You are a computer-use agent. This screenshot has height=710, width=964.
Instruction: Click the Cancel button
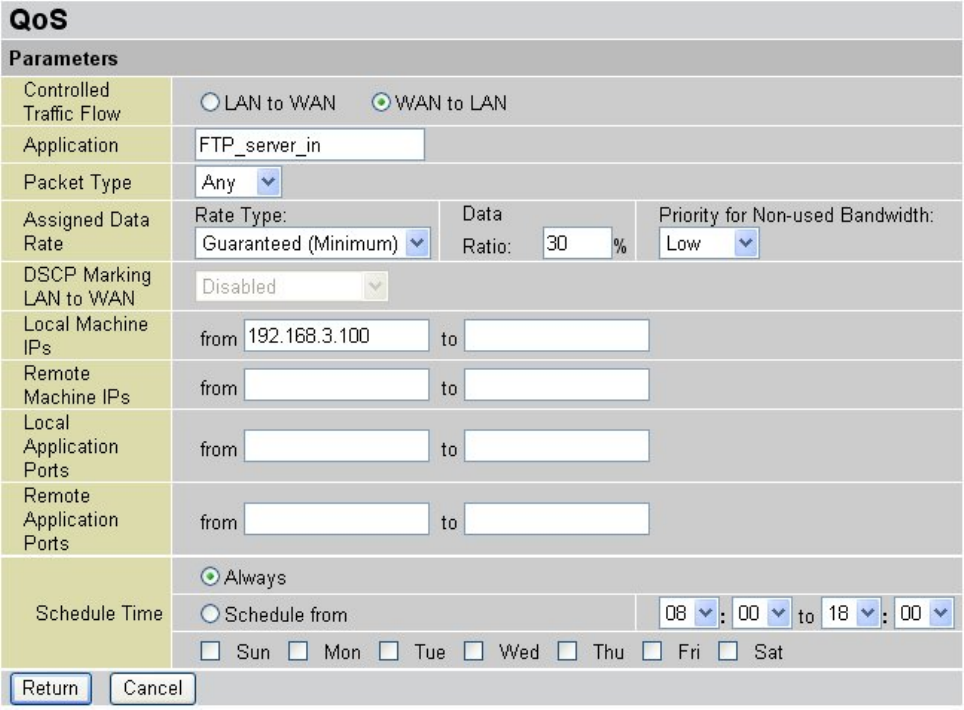click(152, 688)
